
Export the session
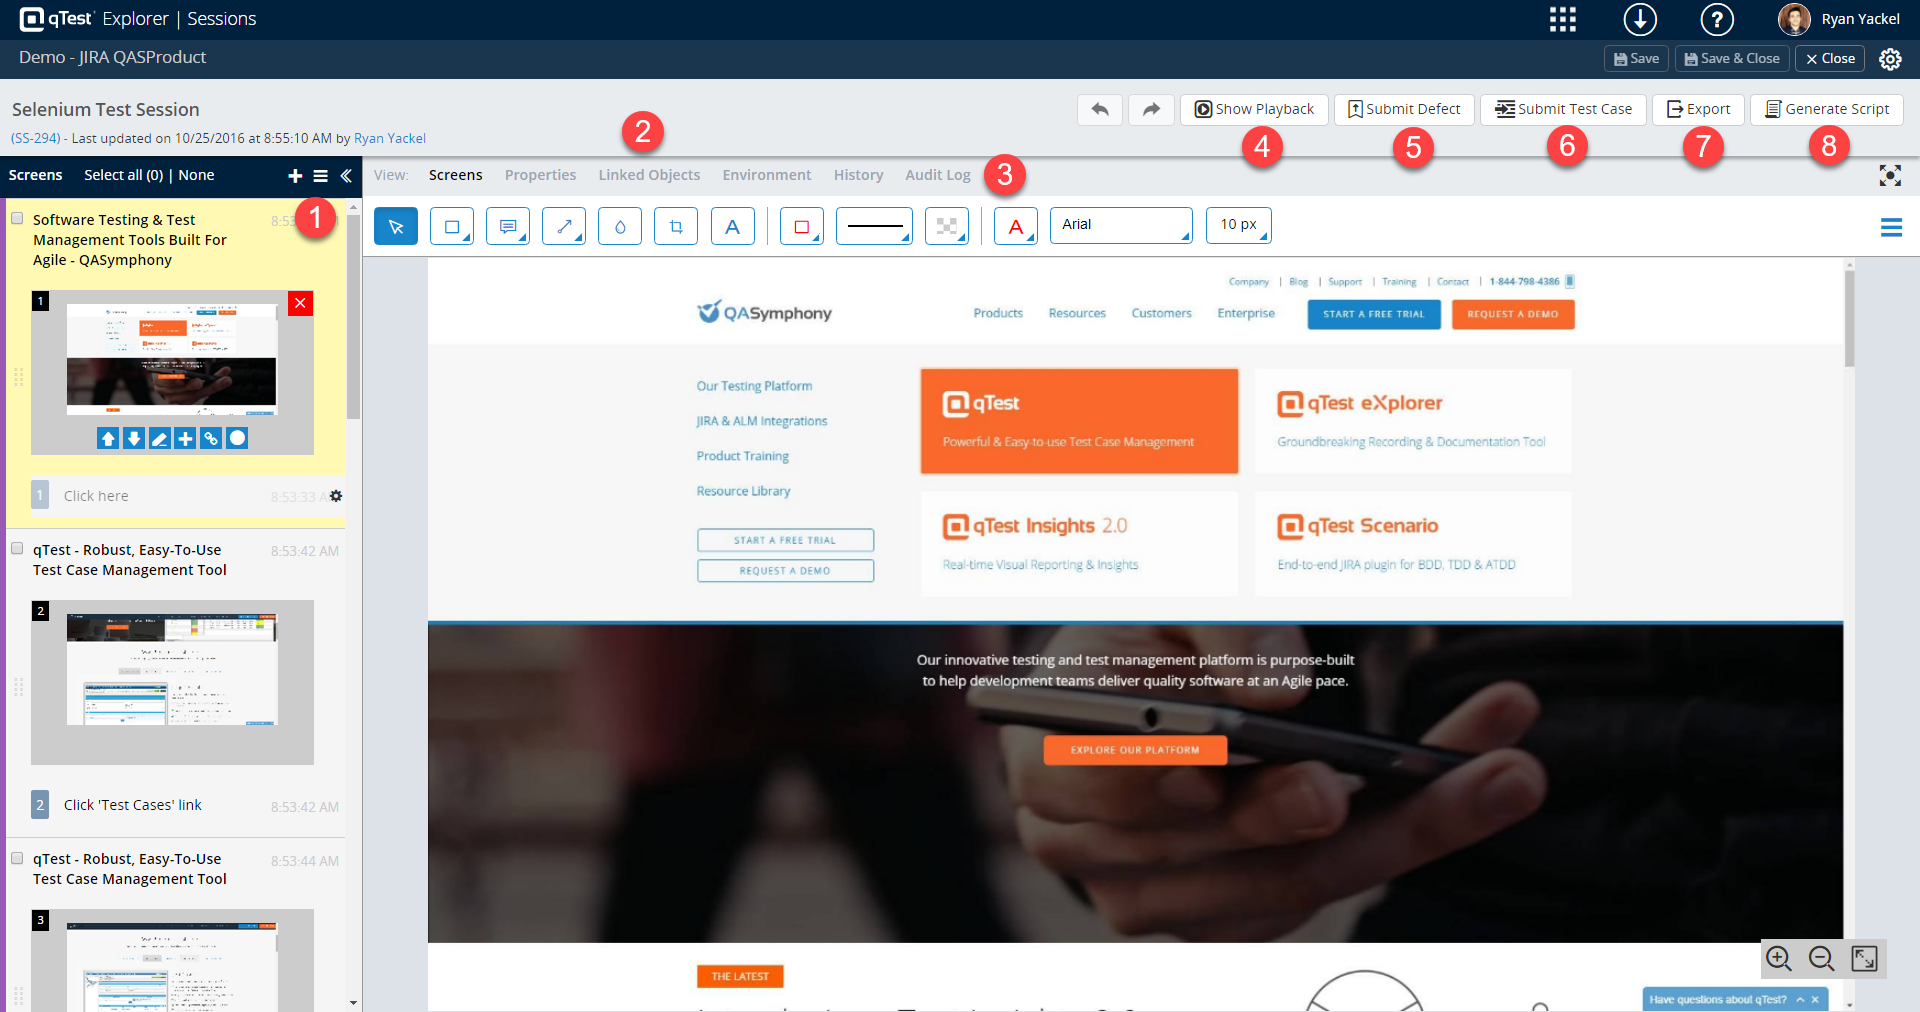click(1698, 109)
